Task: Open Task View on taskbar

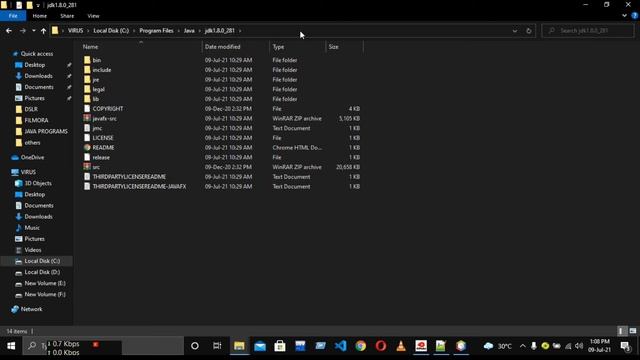Action: (x=217, y=346)
